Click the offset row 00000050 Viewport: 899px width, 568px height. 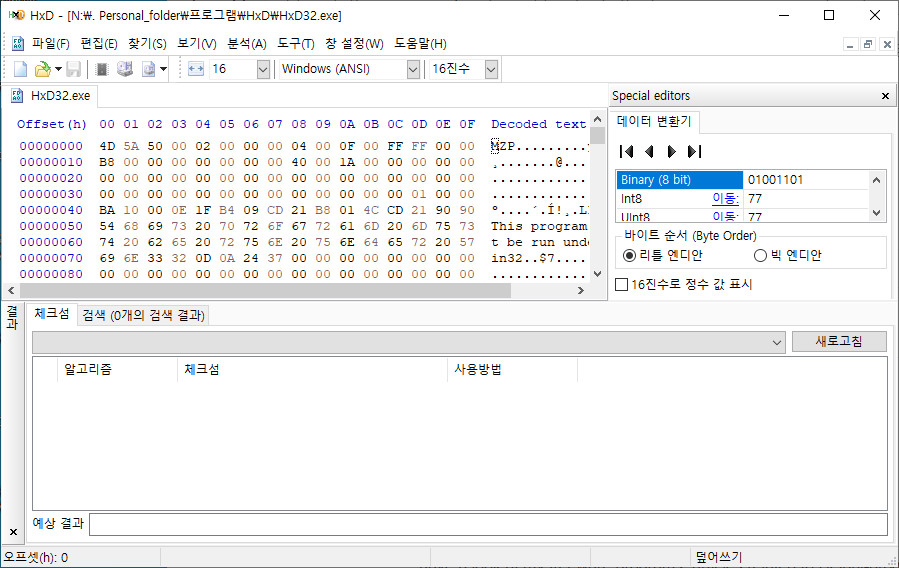(51, 226)
